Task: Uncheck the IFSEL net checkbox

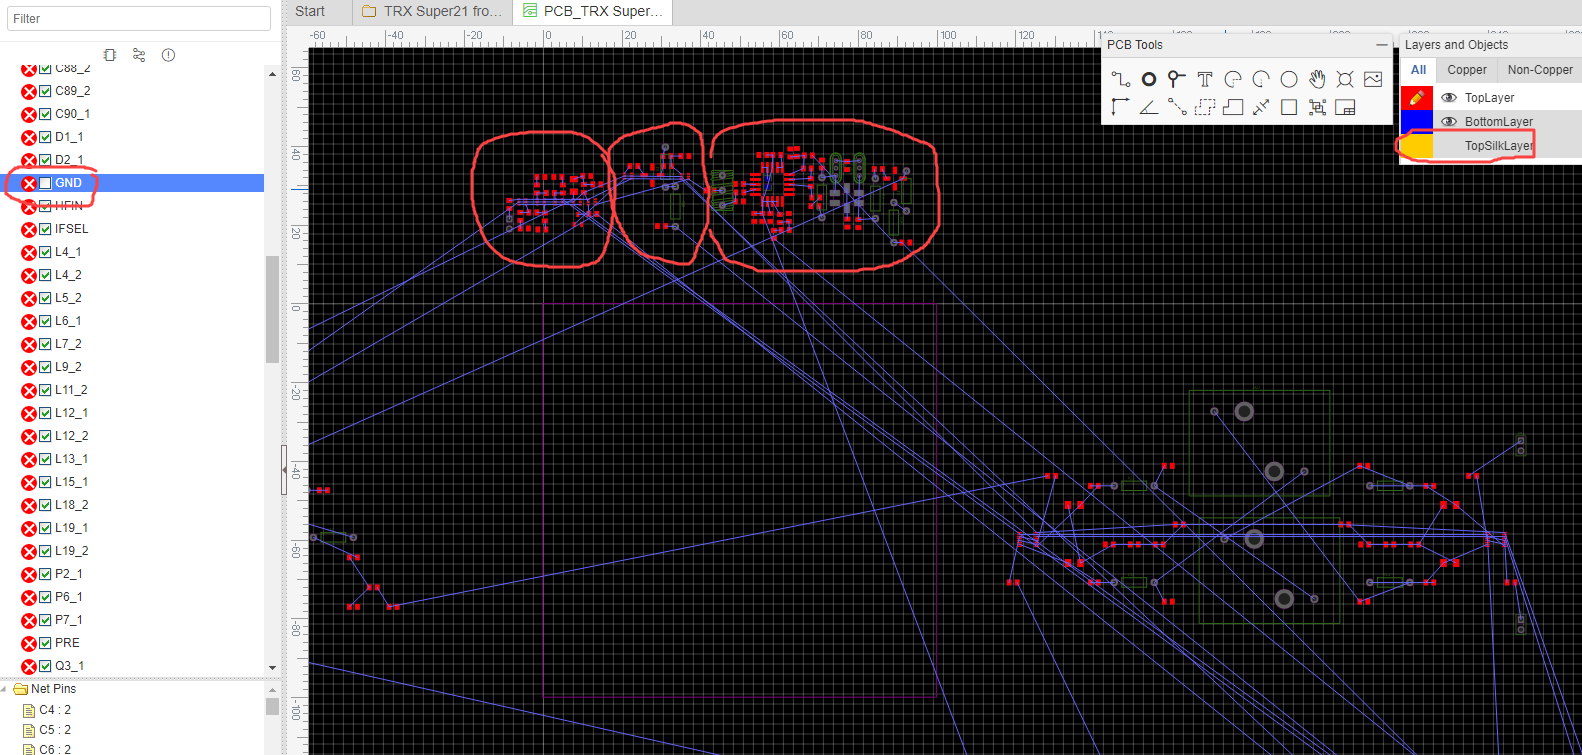Action: click(x=45, y=229)
